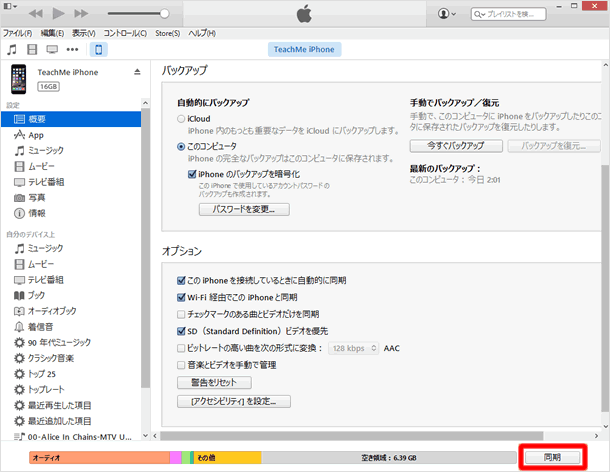Image resolution: width=610 pixels, height=472 pixels.
Task: Open the Store(S) menu
Action: [167, 33]
